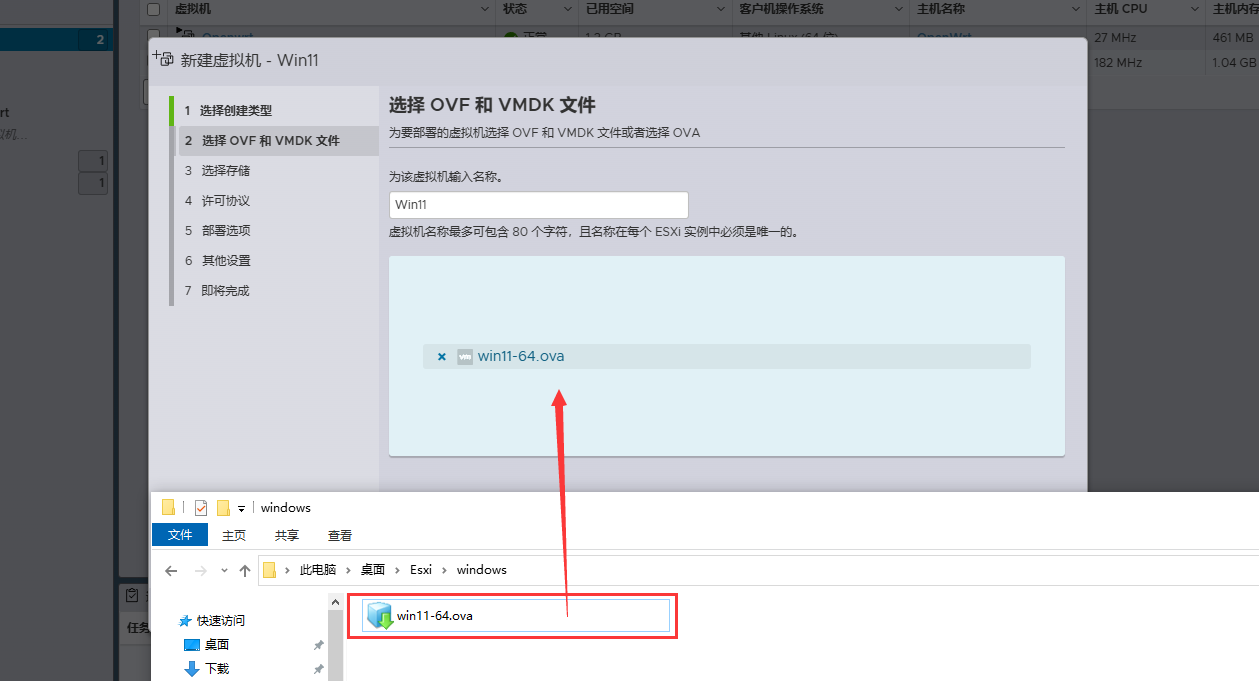Click the blue Desktop icon in the Explorer sidebar
This screenshot has height=681, width=1259.
pyautogui.click(x=192, y=645)
